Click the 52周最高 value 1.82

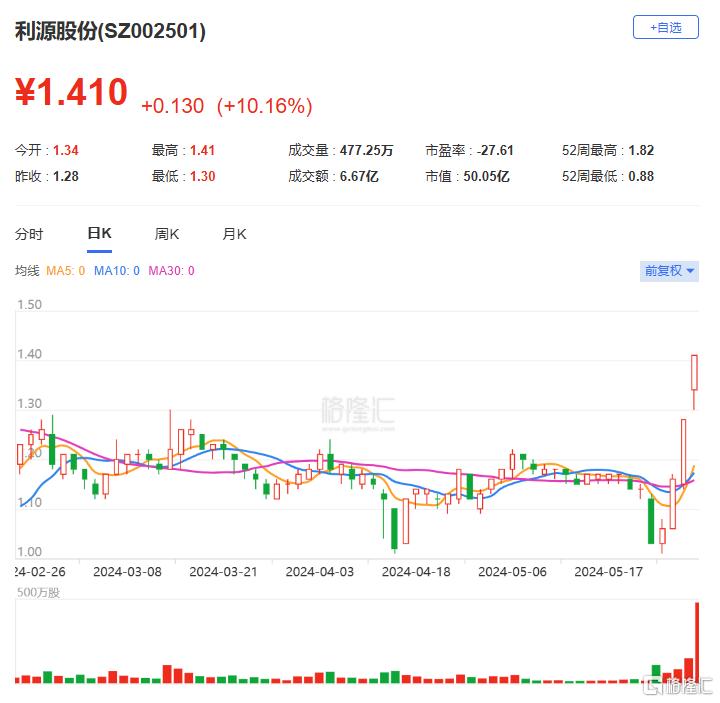[x=641, y=151]
